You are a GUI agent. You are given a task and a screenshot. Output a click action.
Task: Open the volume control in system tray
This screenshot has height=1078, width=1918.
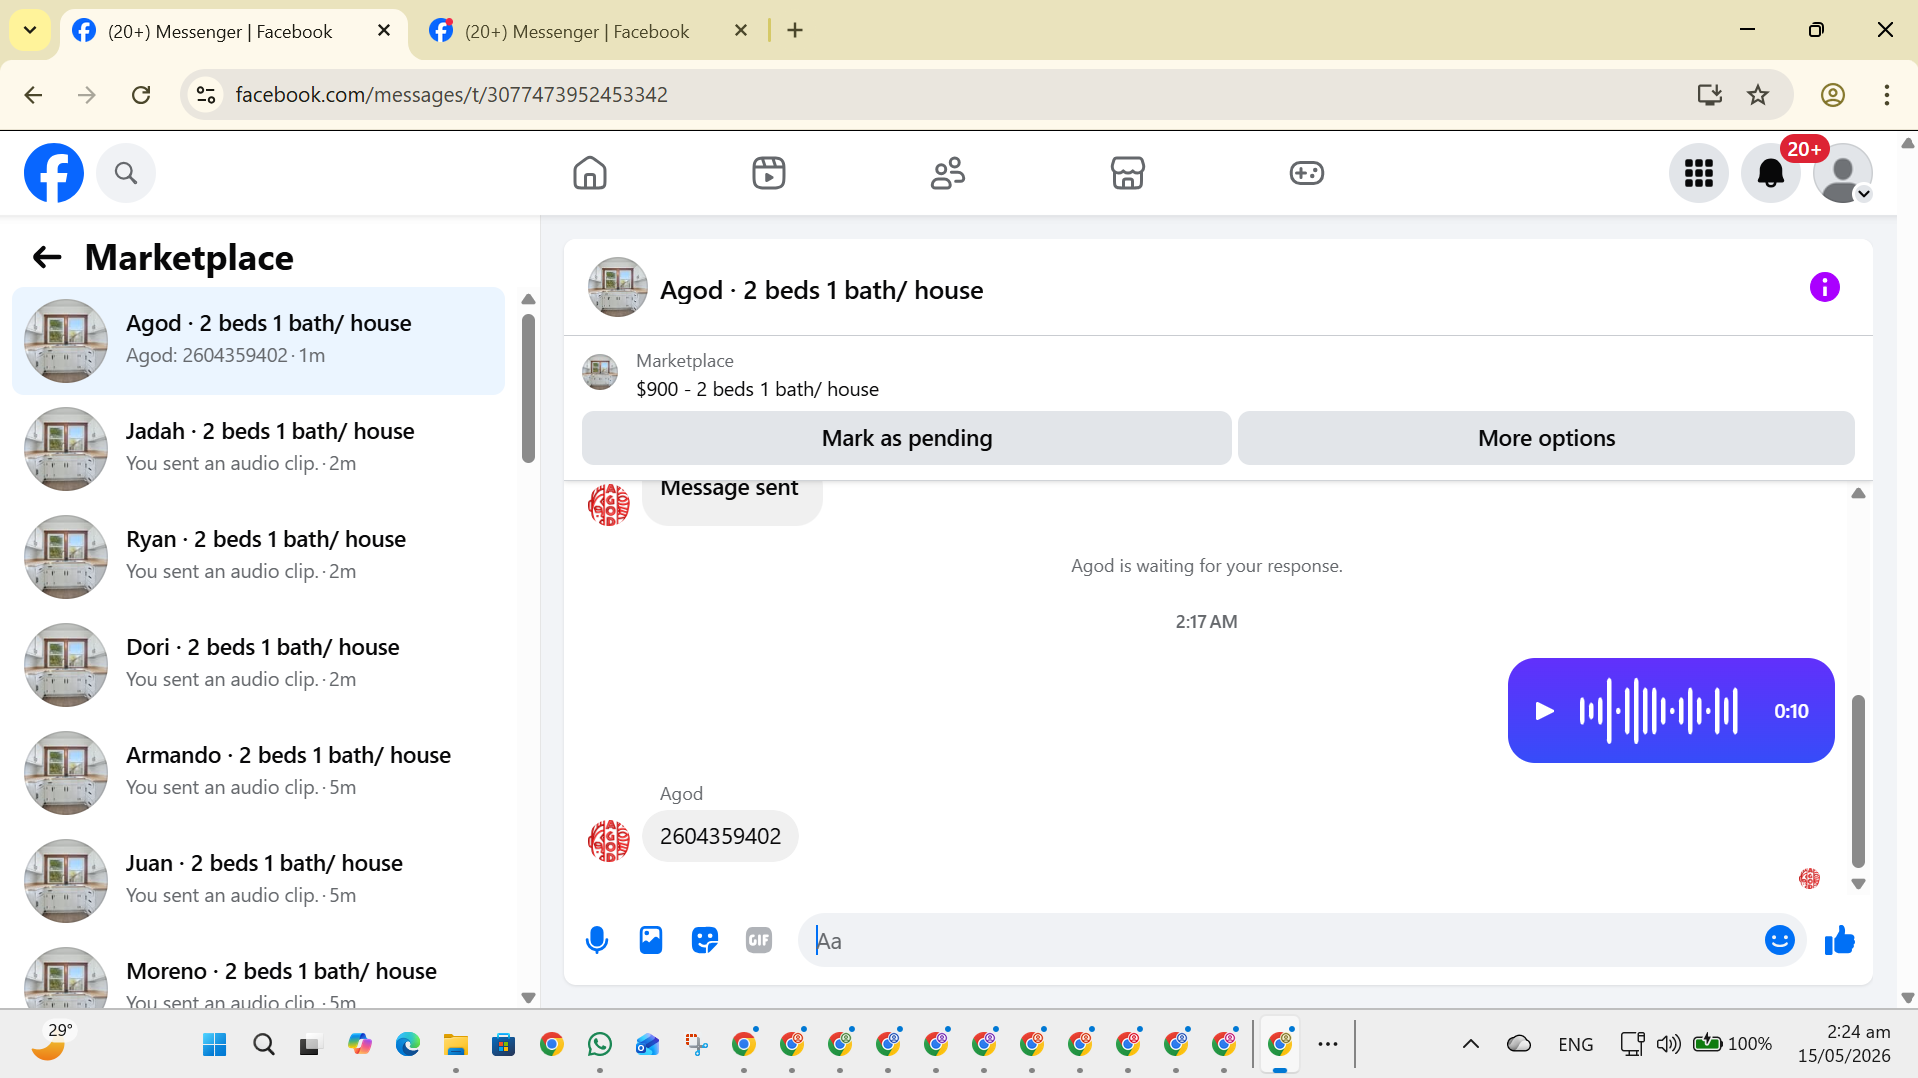(1667, 1045)
